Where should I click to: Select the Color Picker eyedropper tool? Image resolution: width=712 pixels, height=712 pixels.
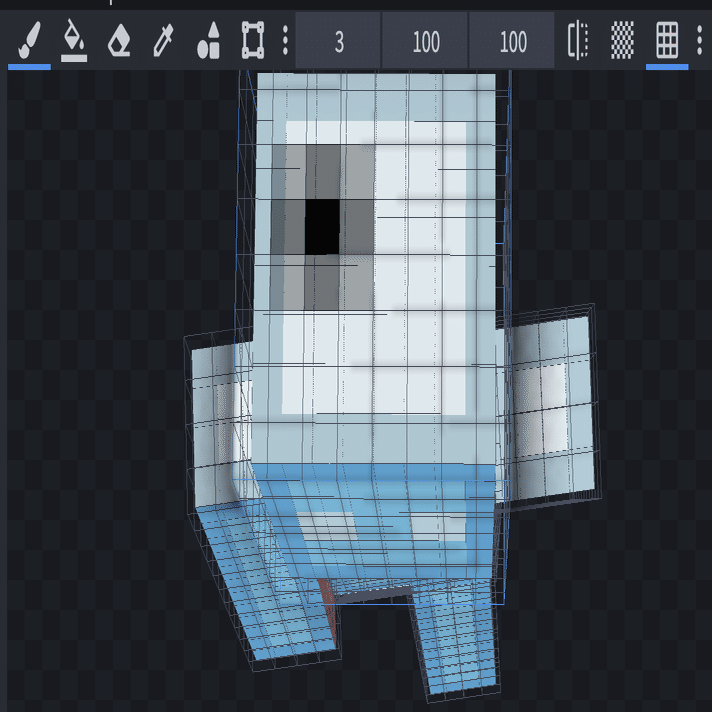(163, 41)
